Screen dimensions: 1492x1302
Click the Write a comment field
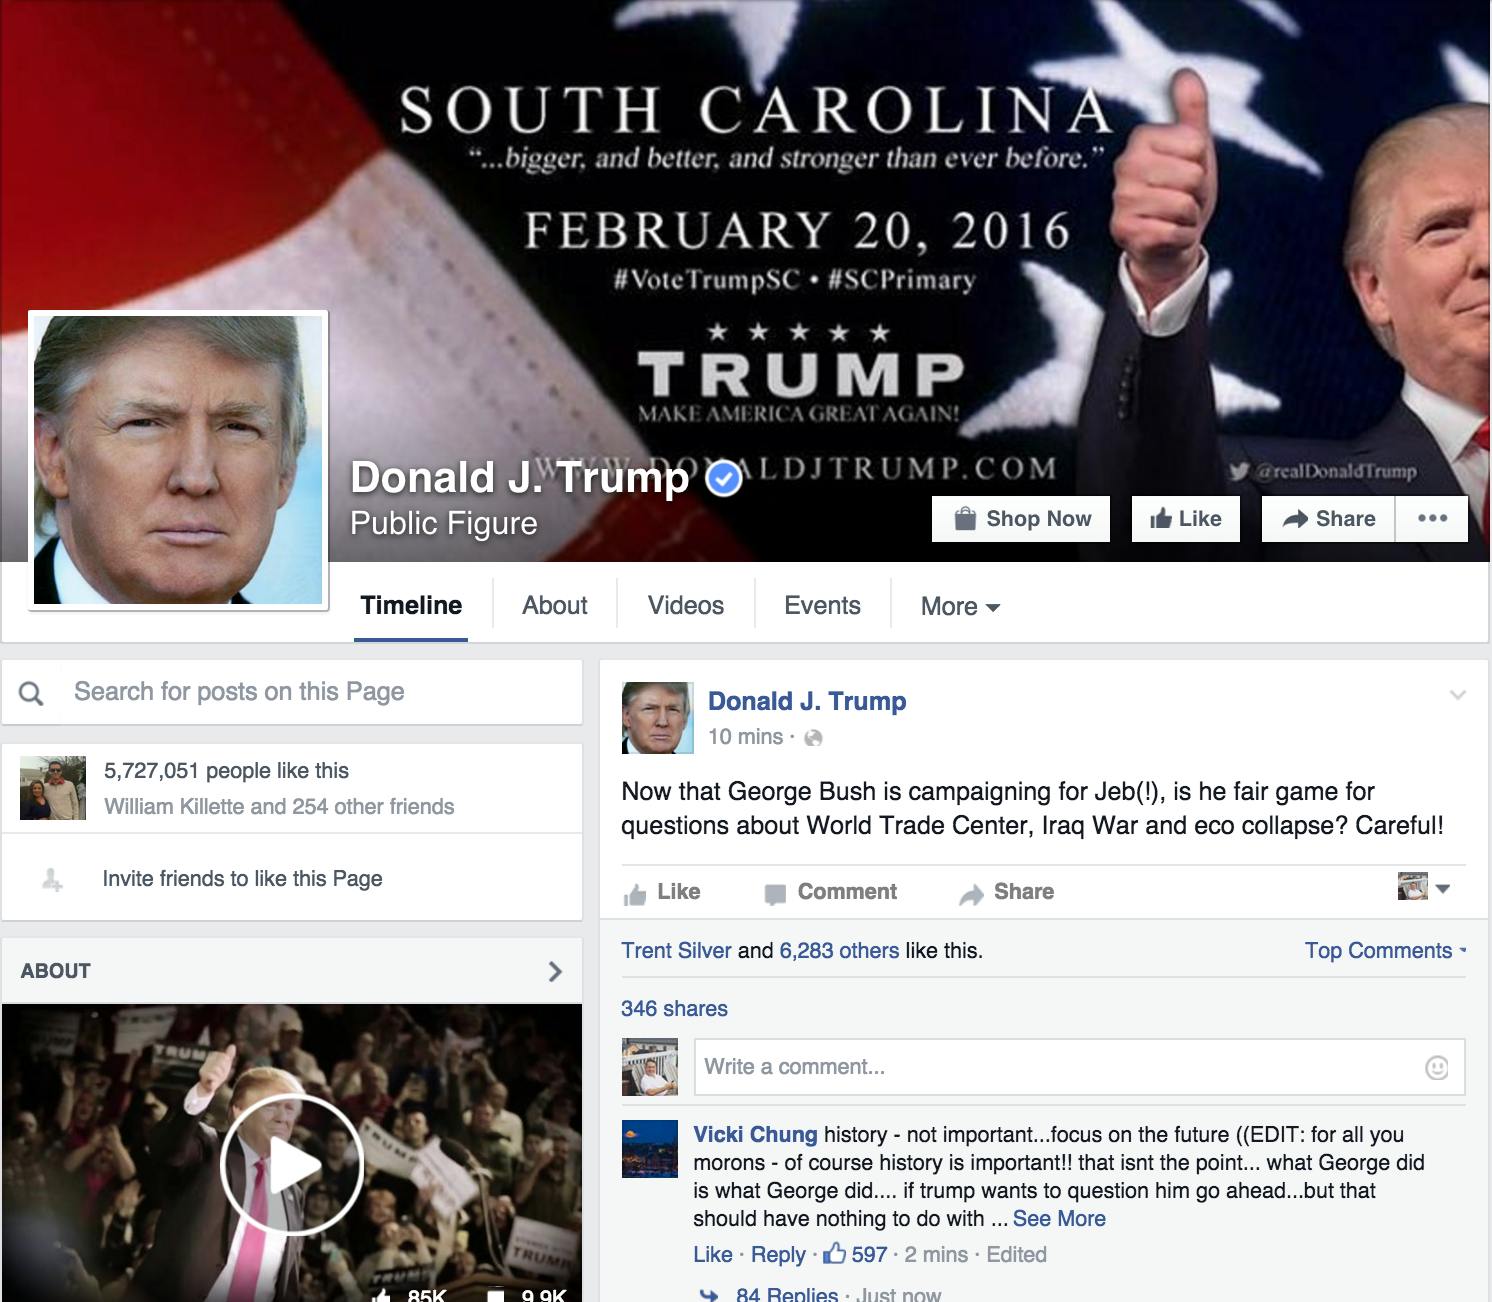tap(1080, 1067)
